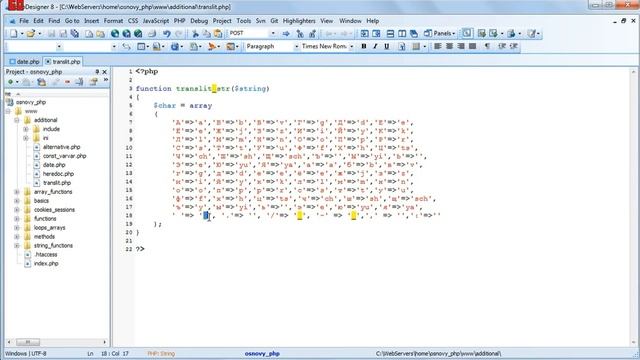This screenshot has width=640, height=360.
Task: Click the red remove icon in Project panel
Action: point(67,82)
